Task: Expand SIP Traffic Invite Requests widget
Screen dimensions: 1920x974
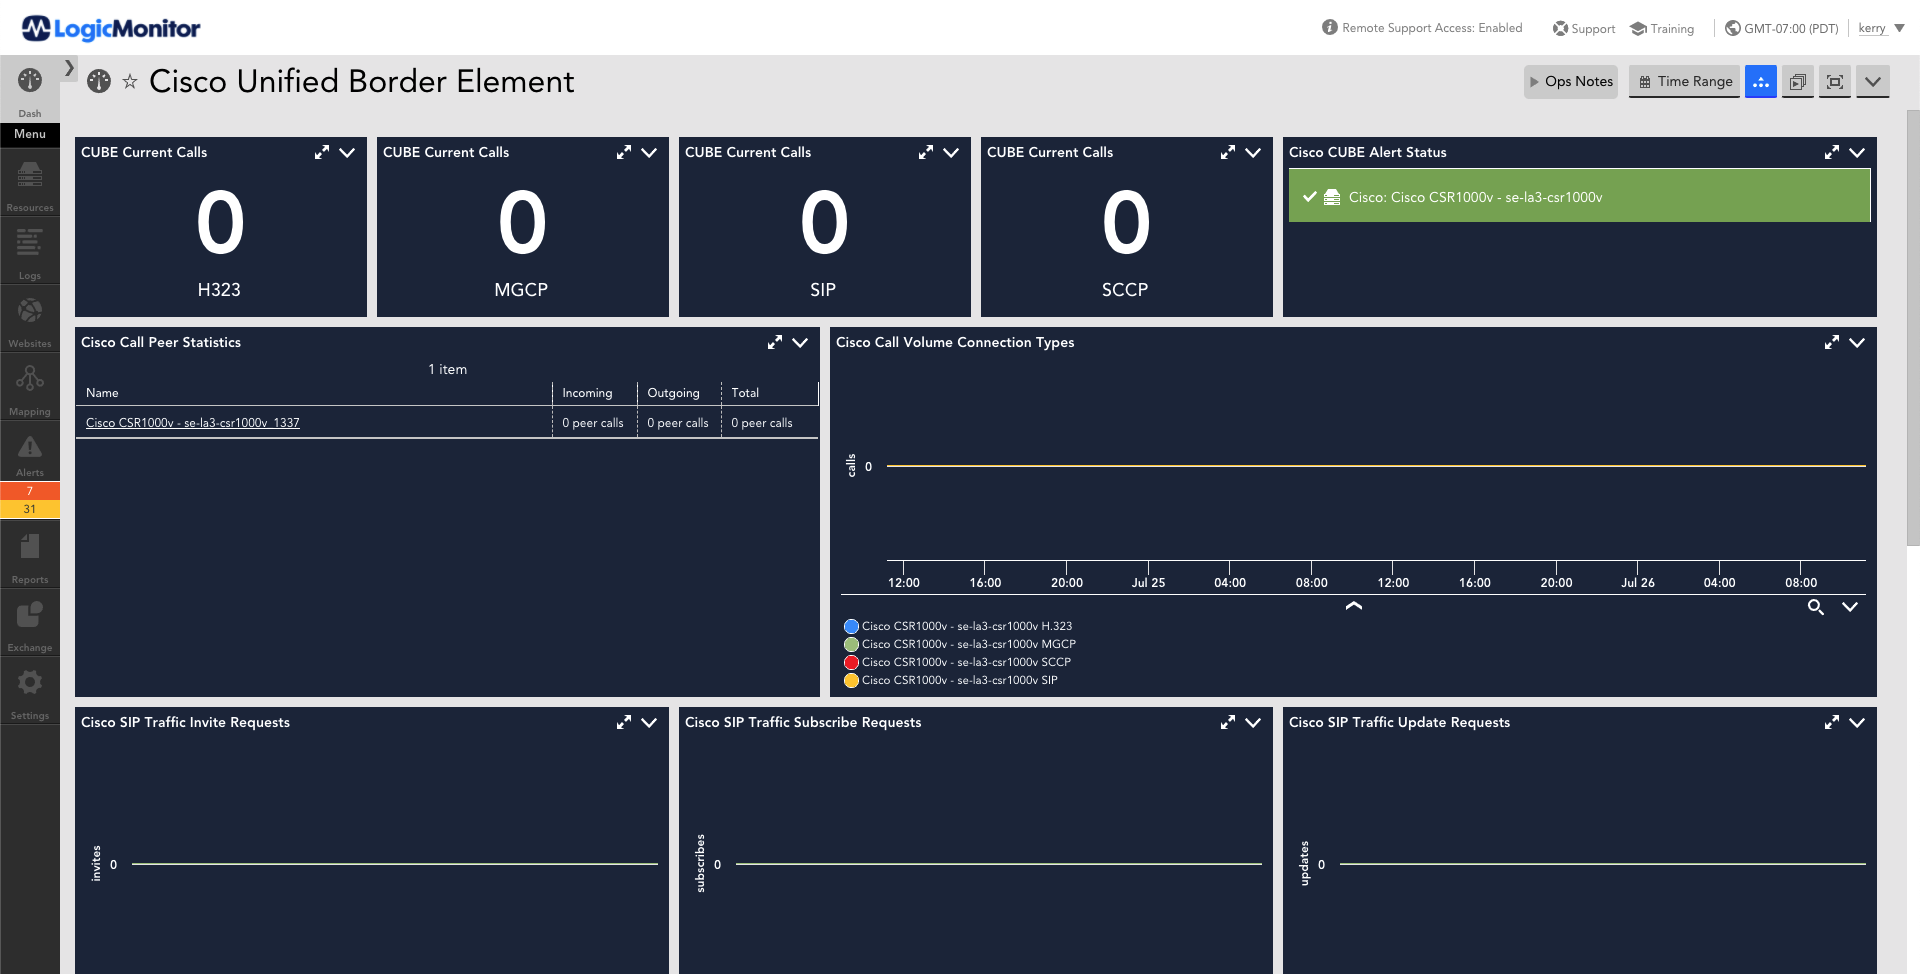Action: point(624,722)
